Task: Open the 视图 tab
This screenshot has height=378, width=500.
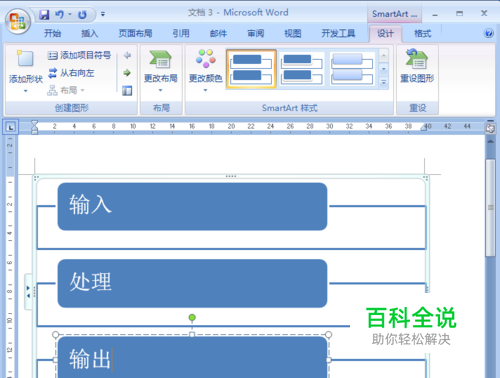Action: (293, 33)
